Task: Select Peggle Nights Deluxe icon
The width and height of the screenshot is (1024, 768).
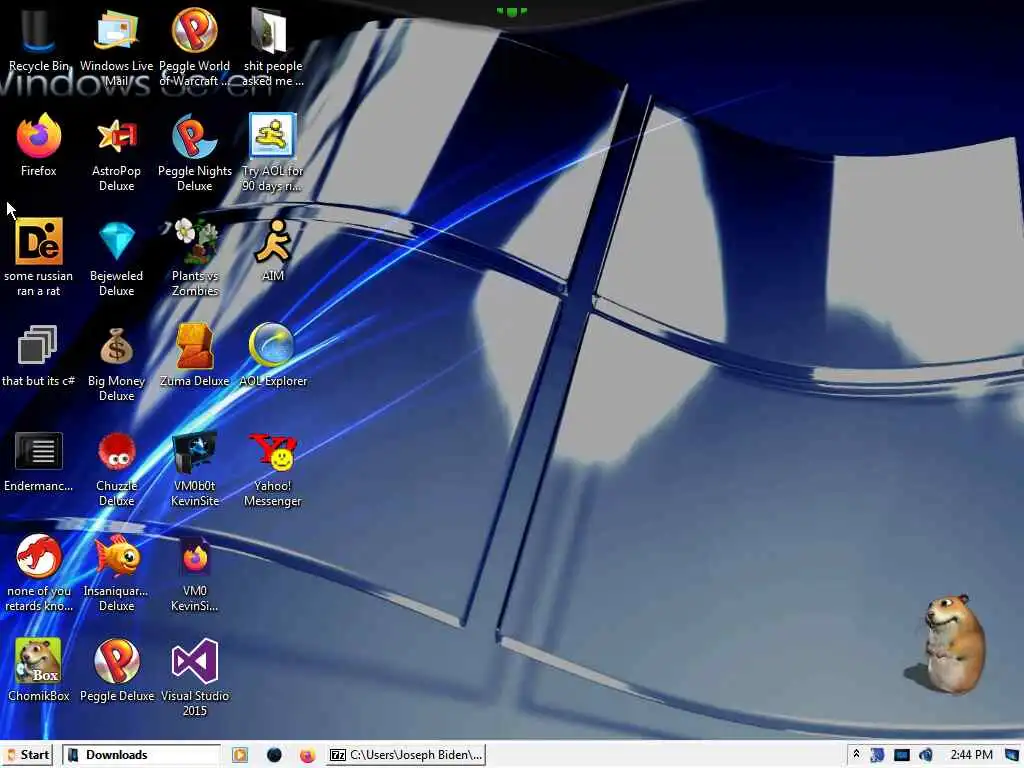Action: pyautogui.click(x=195, y=152)
